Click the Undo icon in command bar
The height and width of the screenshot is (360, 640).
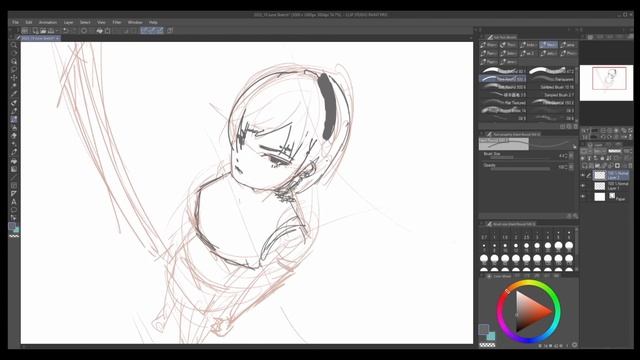coord(65,31)
